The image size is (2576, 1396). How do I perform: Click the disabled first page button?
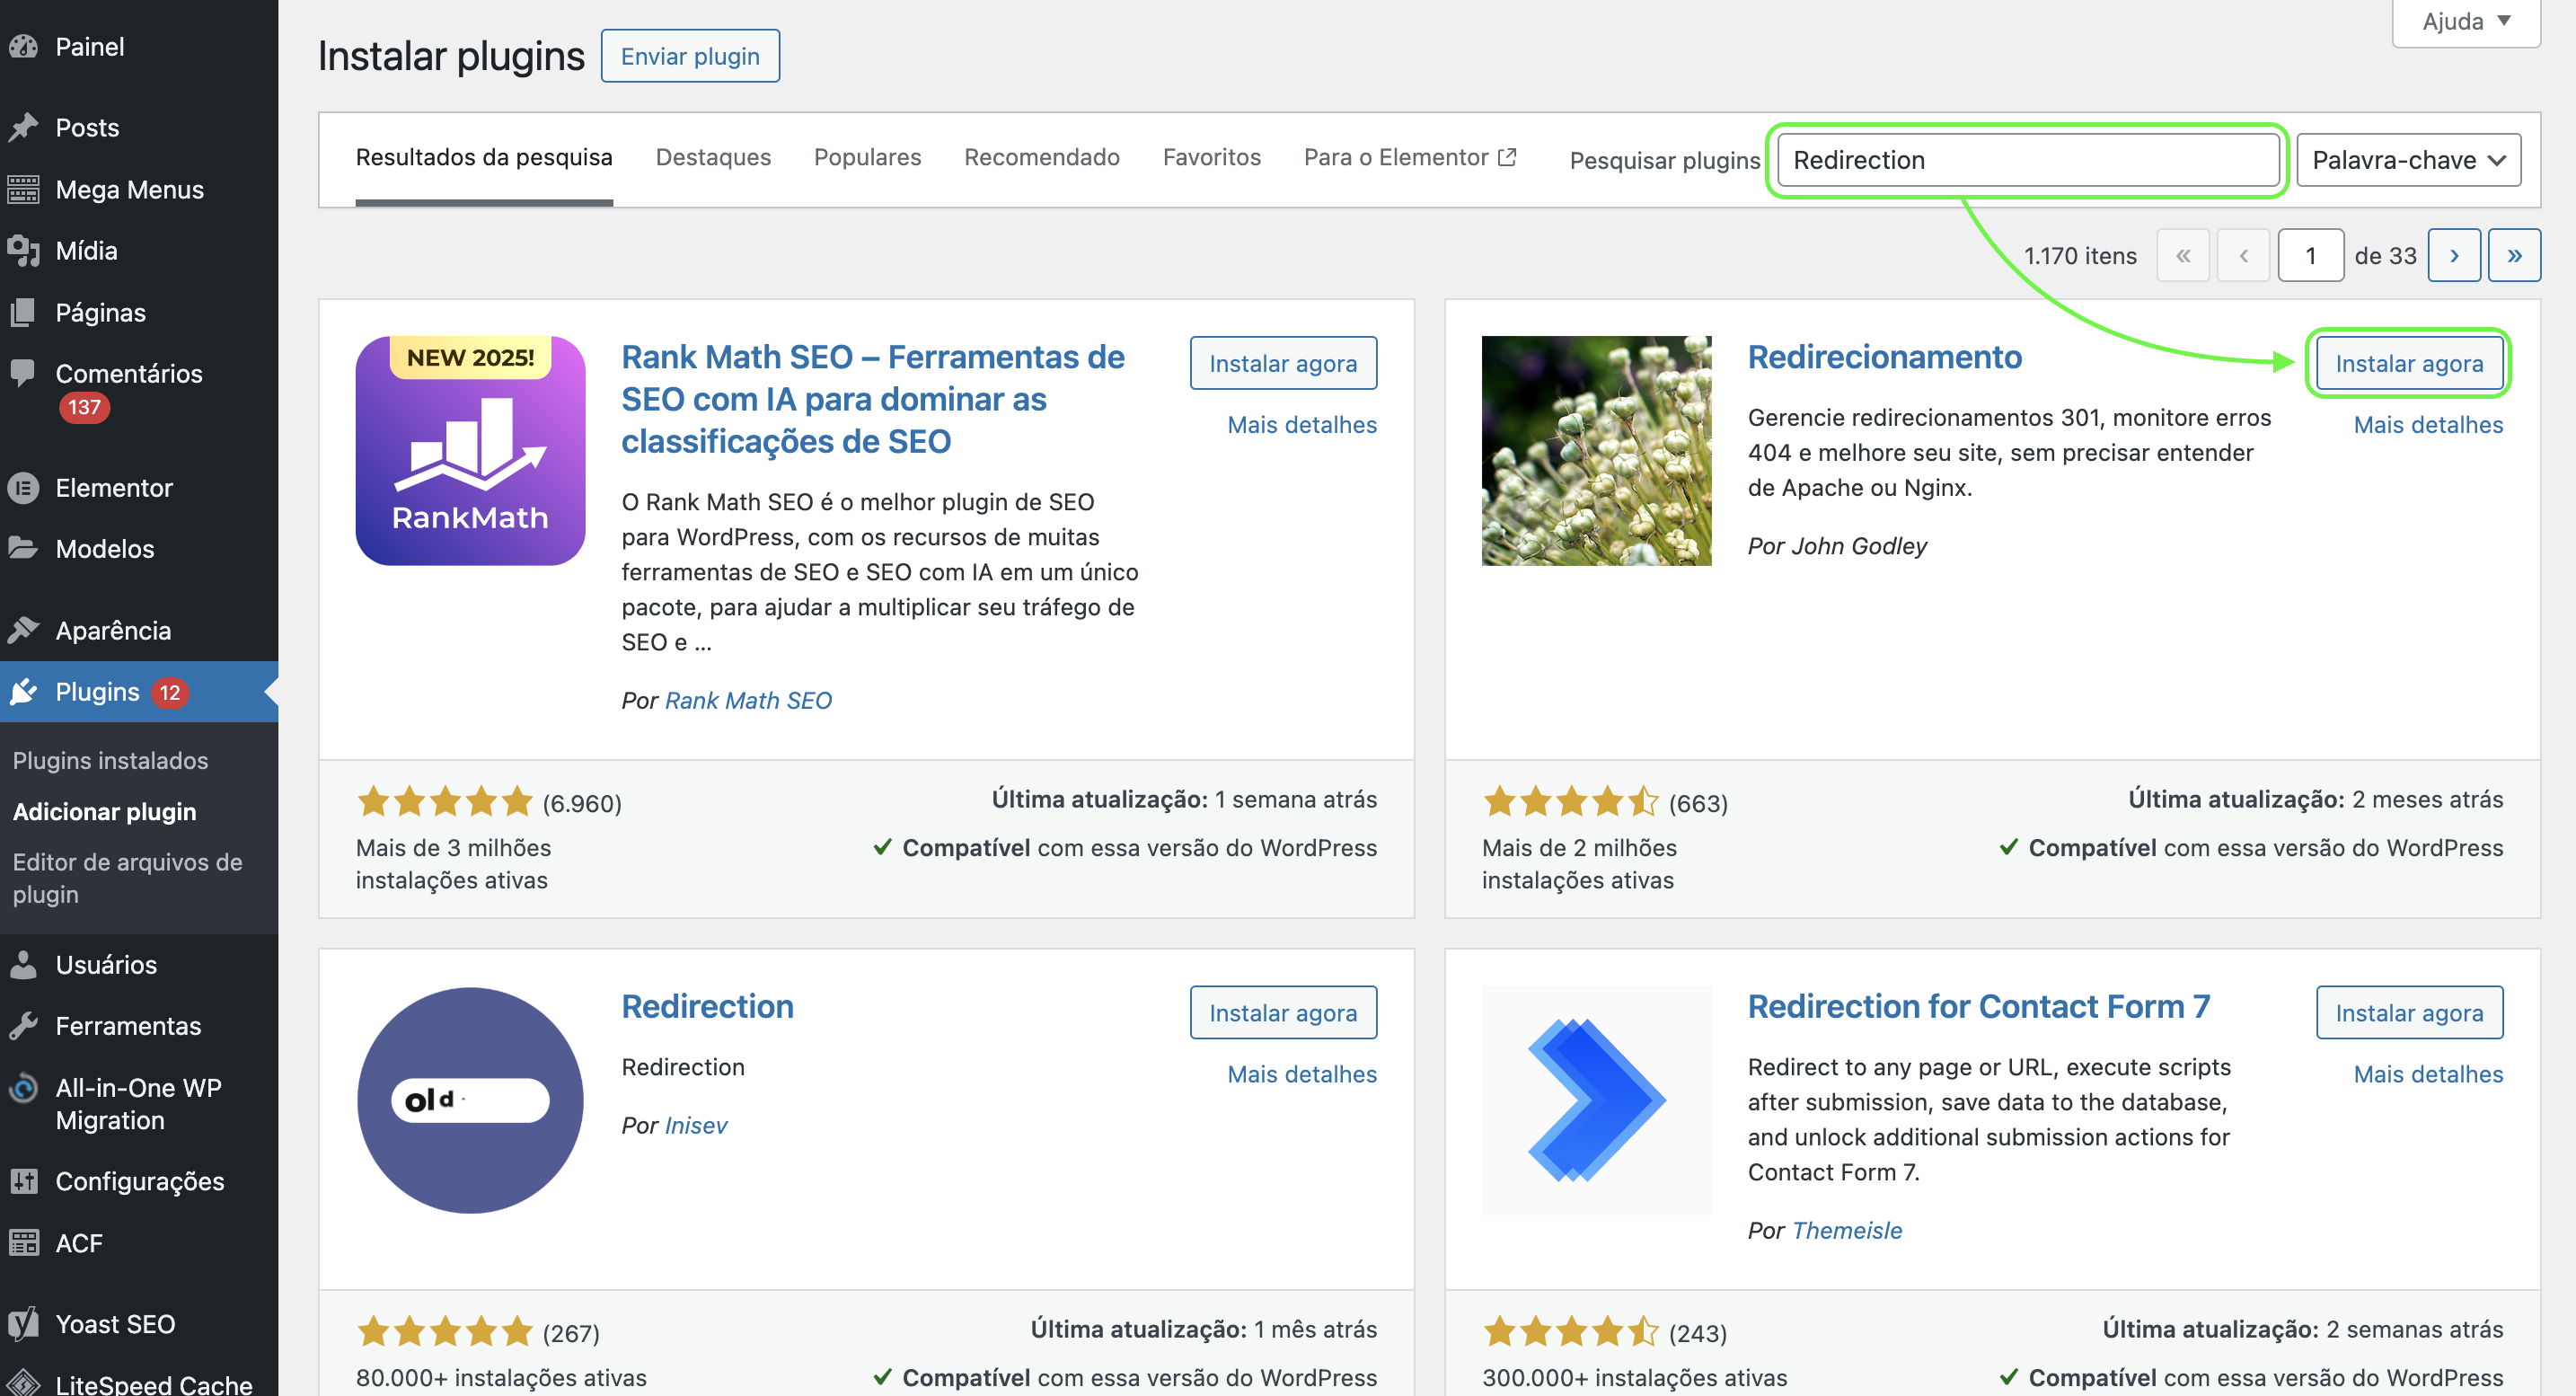[x=2183, y=255]
